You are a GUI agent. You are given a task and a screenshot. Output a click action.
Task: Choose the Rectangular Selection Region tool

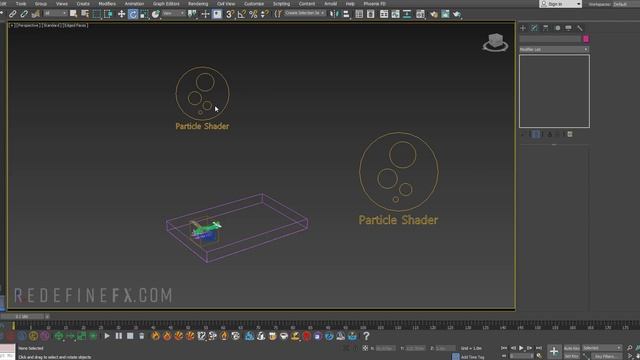tap(96, 14)
